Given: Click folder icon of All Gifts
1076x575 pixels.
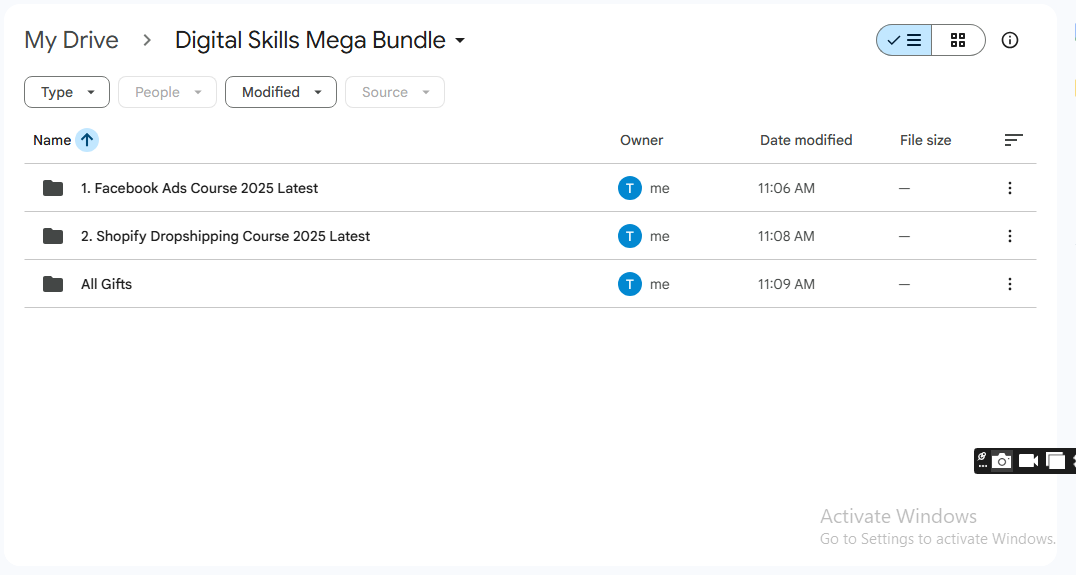Looking at the screenshot, I should (x=53, y=284).
